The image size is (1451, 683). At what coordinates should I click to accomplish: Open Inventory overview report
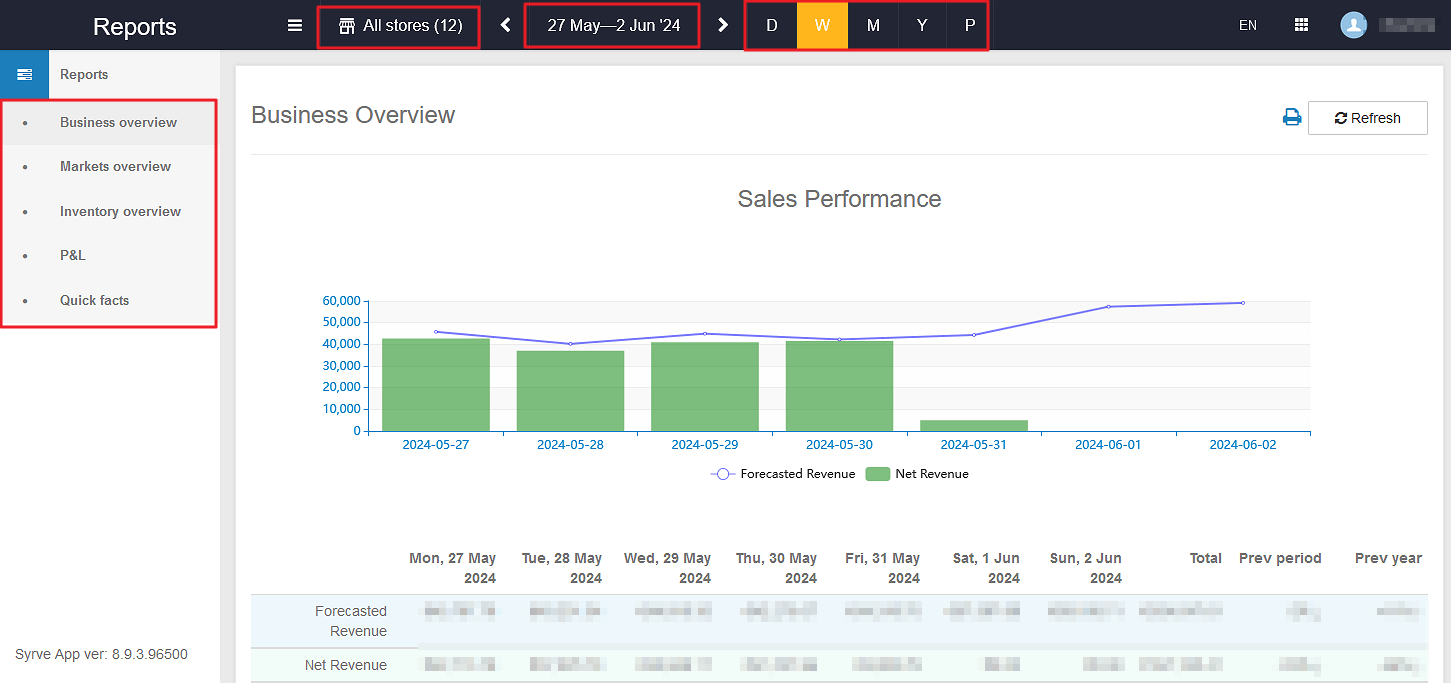pyautogui.click(x=120, y=212)
